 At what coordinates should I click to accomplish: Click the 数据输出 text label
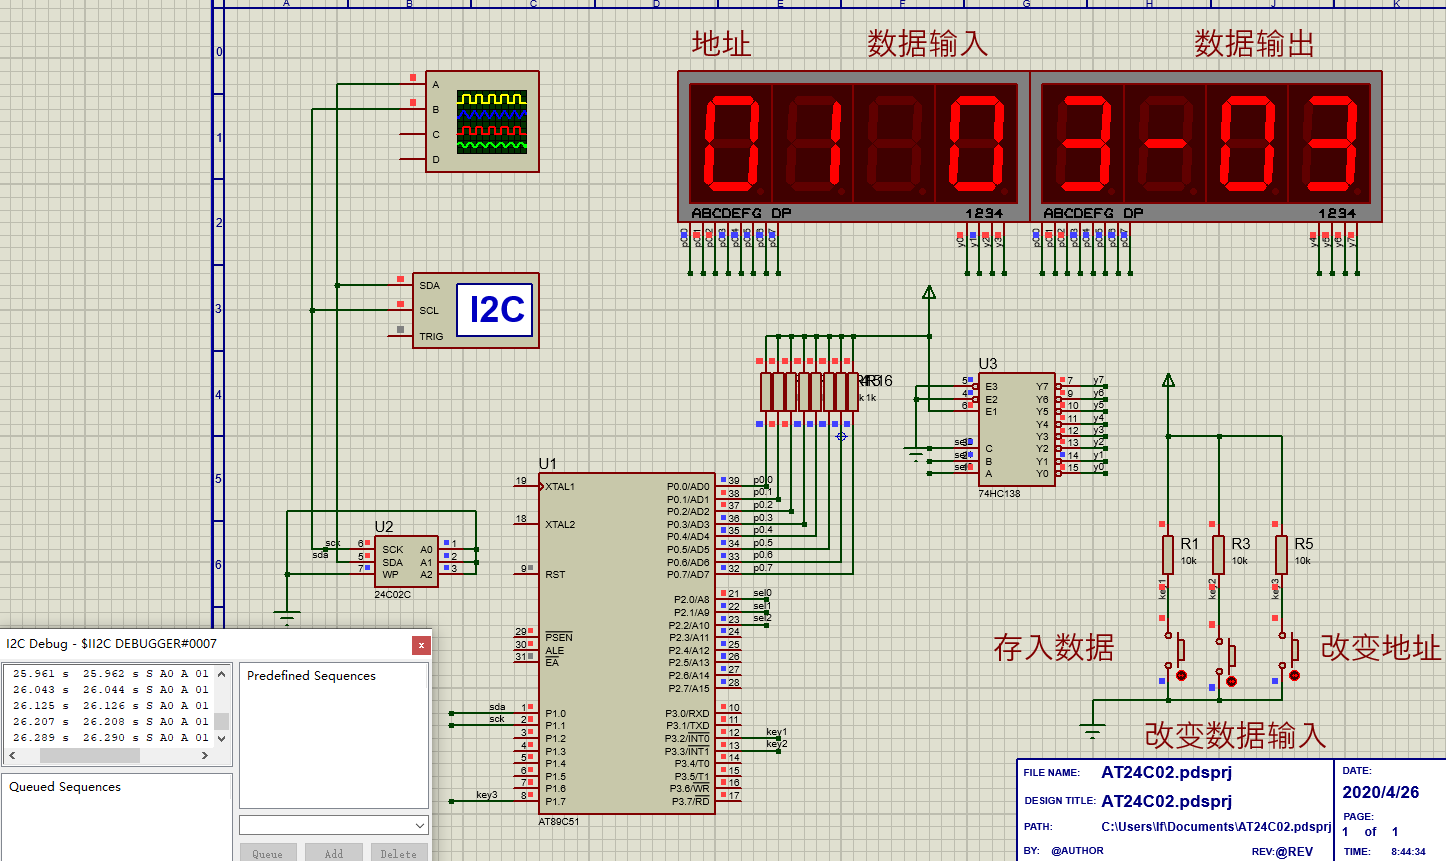(x=1254, y=44)
